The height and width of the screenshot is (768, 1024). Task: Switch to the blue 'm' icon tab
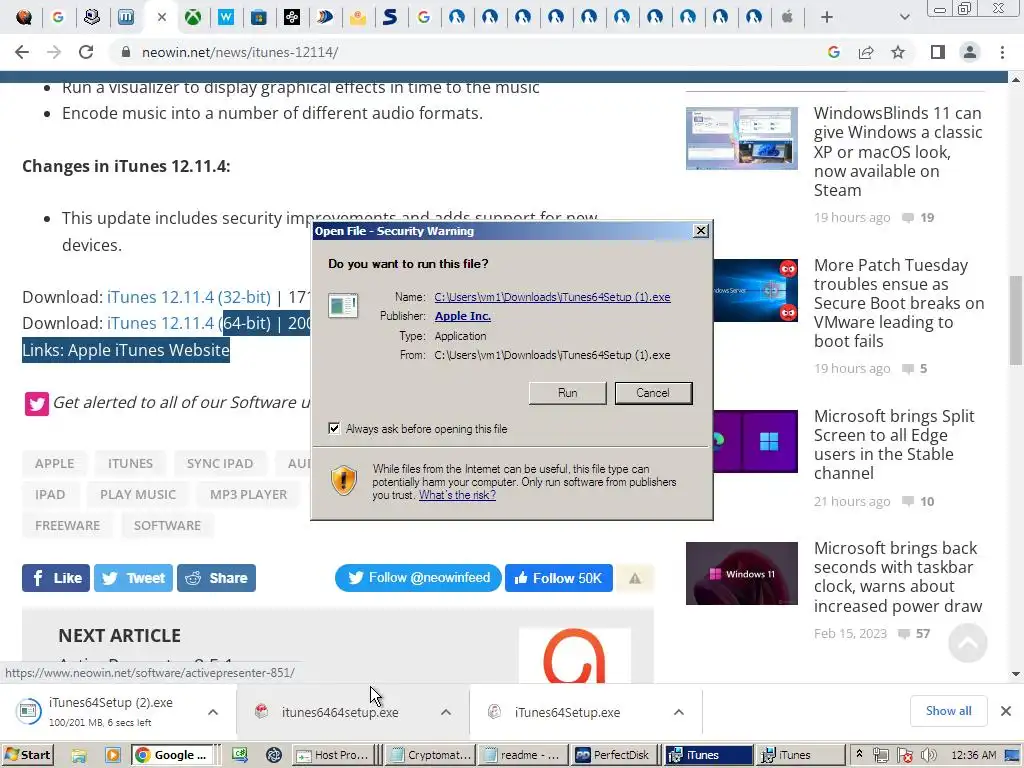pyautogui.click(x=126, y=17)
